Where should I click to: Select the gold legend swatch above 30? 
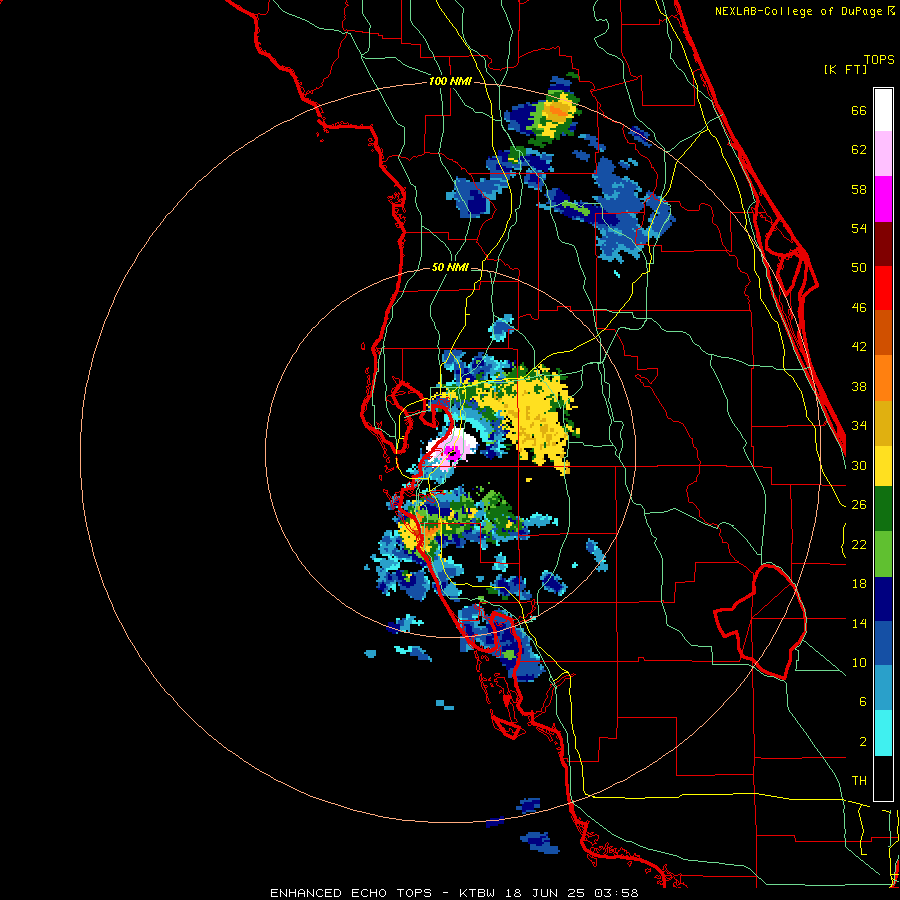pos(883,423)
